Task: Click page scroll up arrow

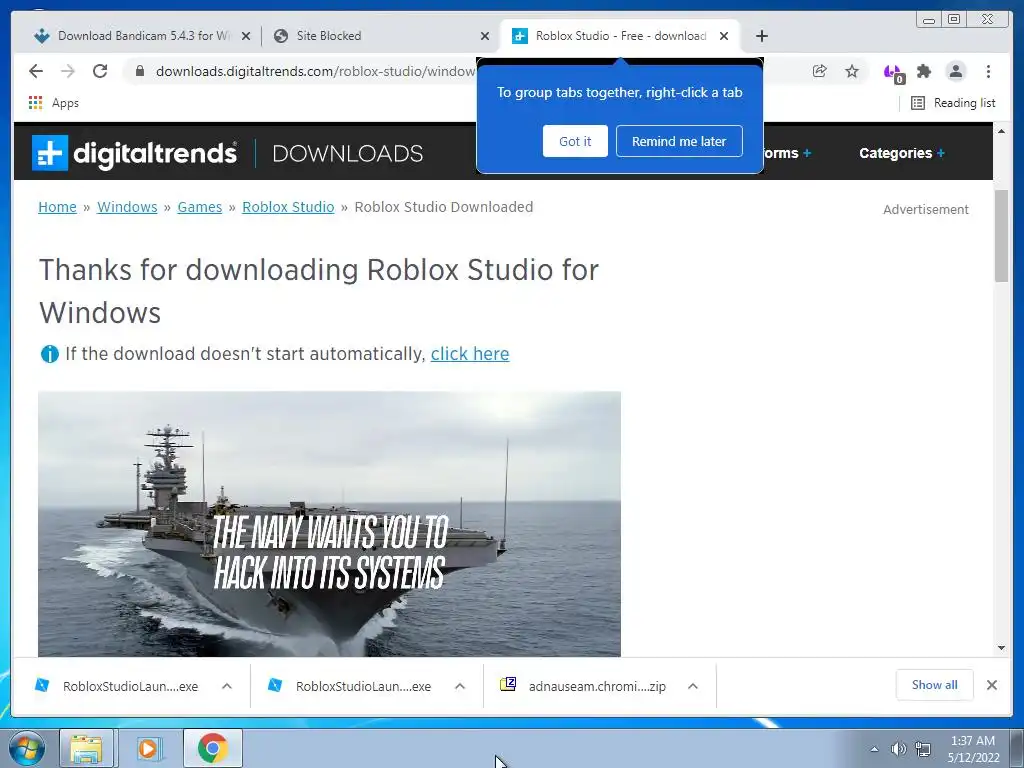Action: point(1001,131)
